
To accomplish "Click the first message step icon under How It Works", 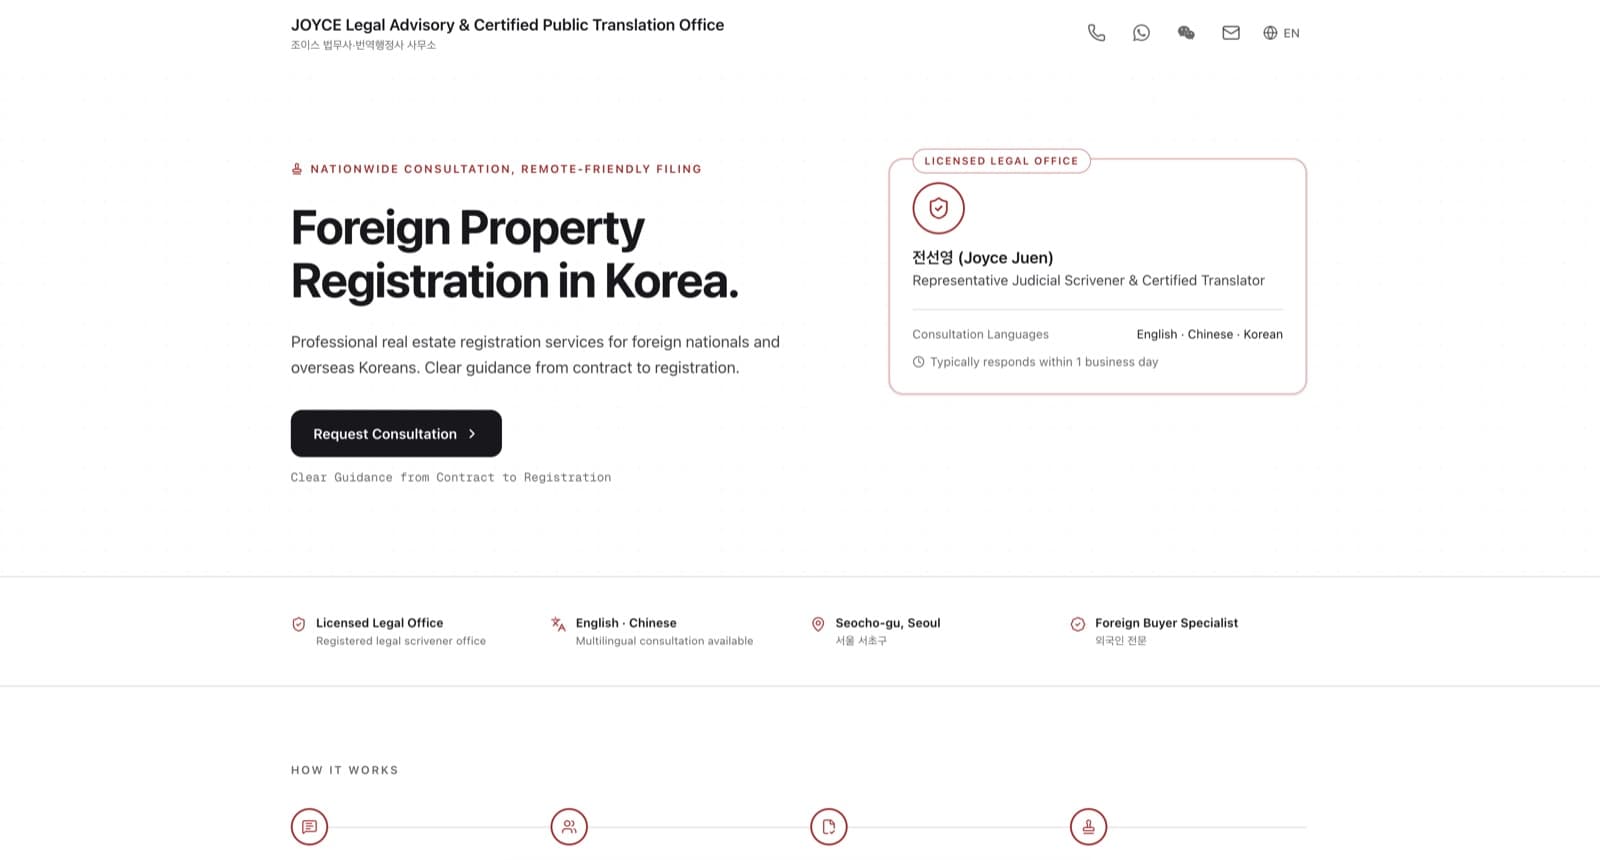I will click(309, 827).
